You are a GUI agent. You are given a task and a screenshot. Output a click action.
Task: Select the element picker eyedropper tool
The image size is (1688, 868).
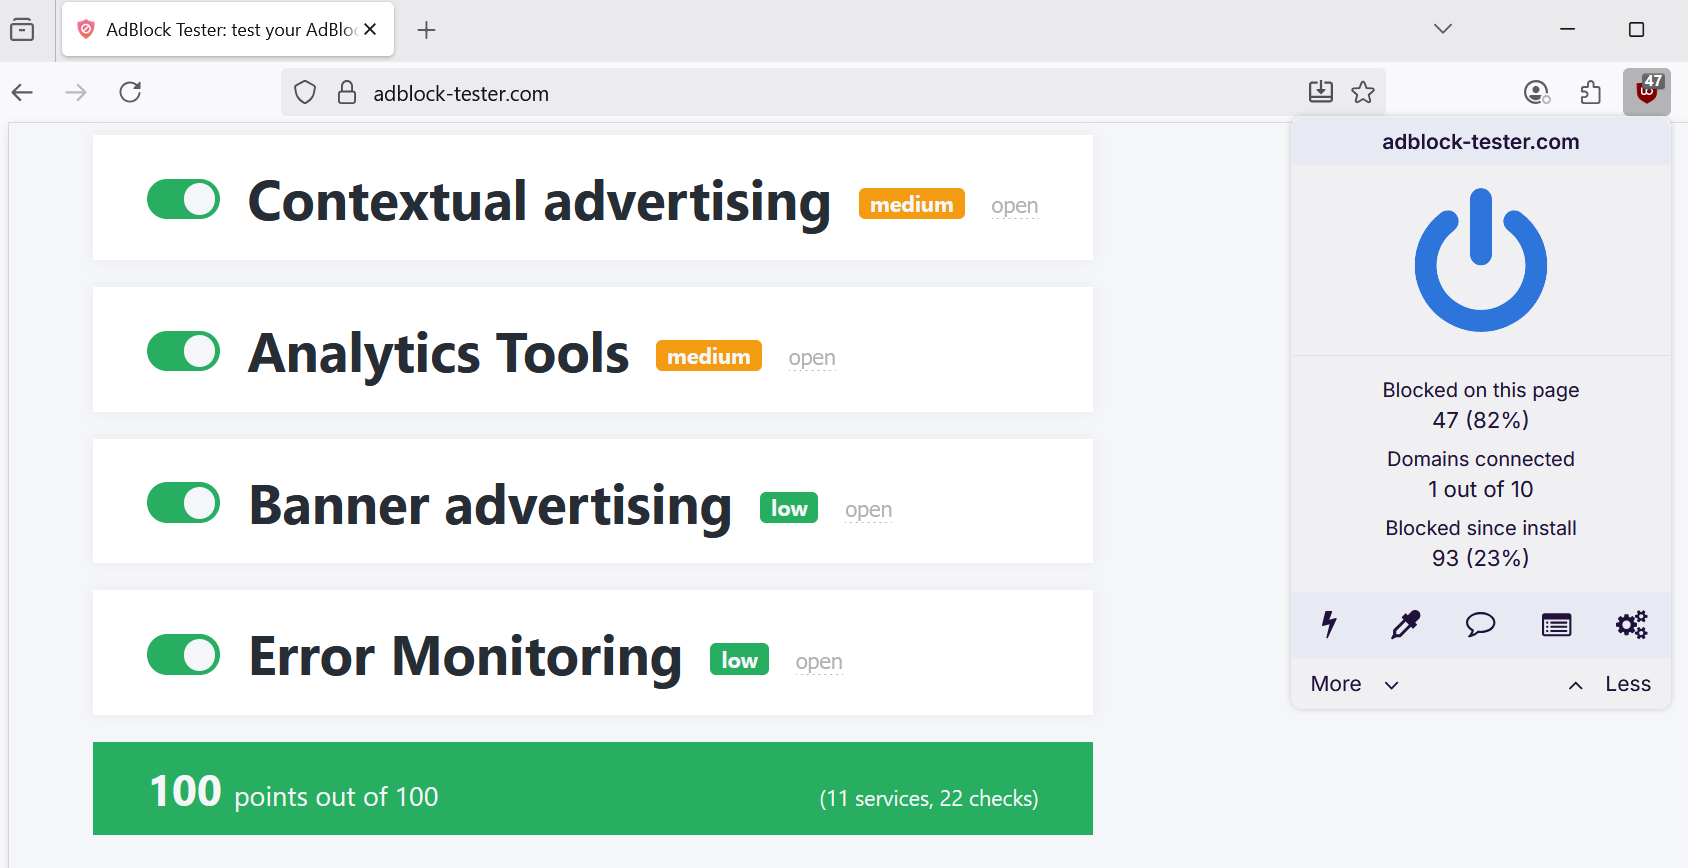(1404, 625)
